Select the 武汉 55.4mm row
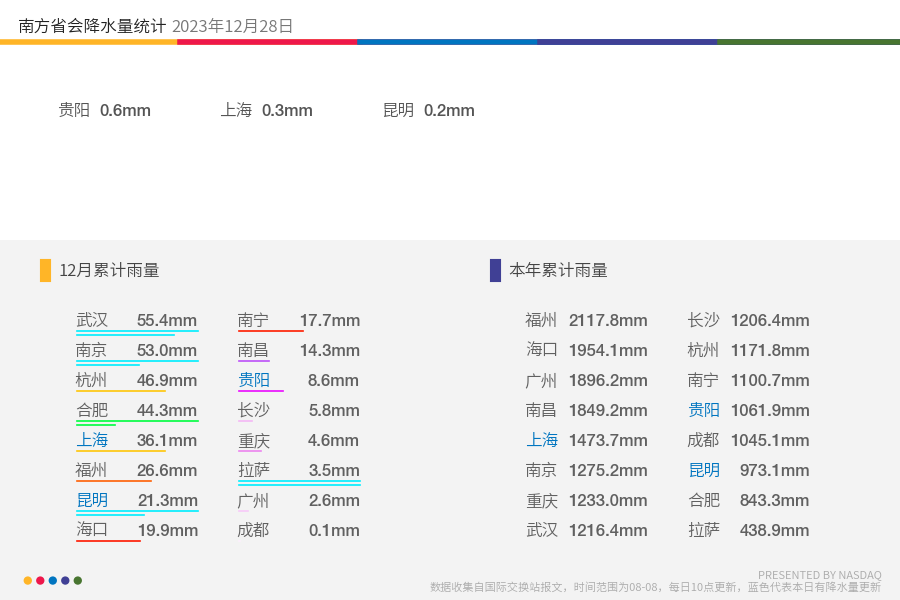 pyautogui.click(x=137, y=320)
